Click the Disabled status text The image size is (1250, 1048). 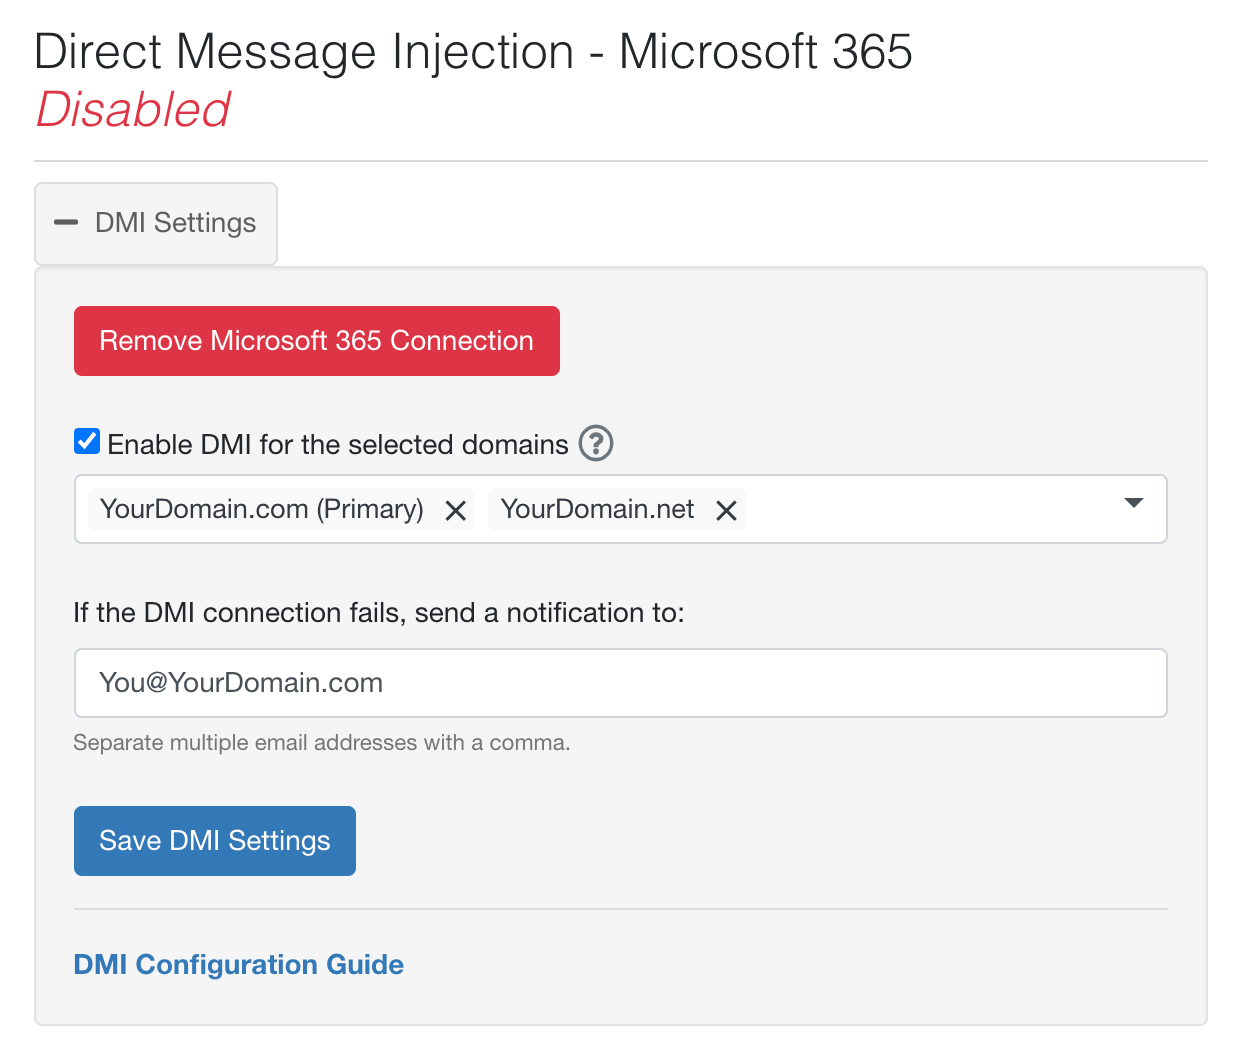coord(132,110)
